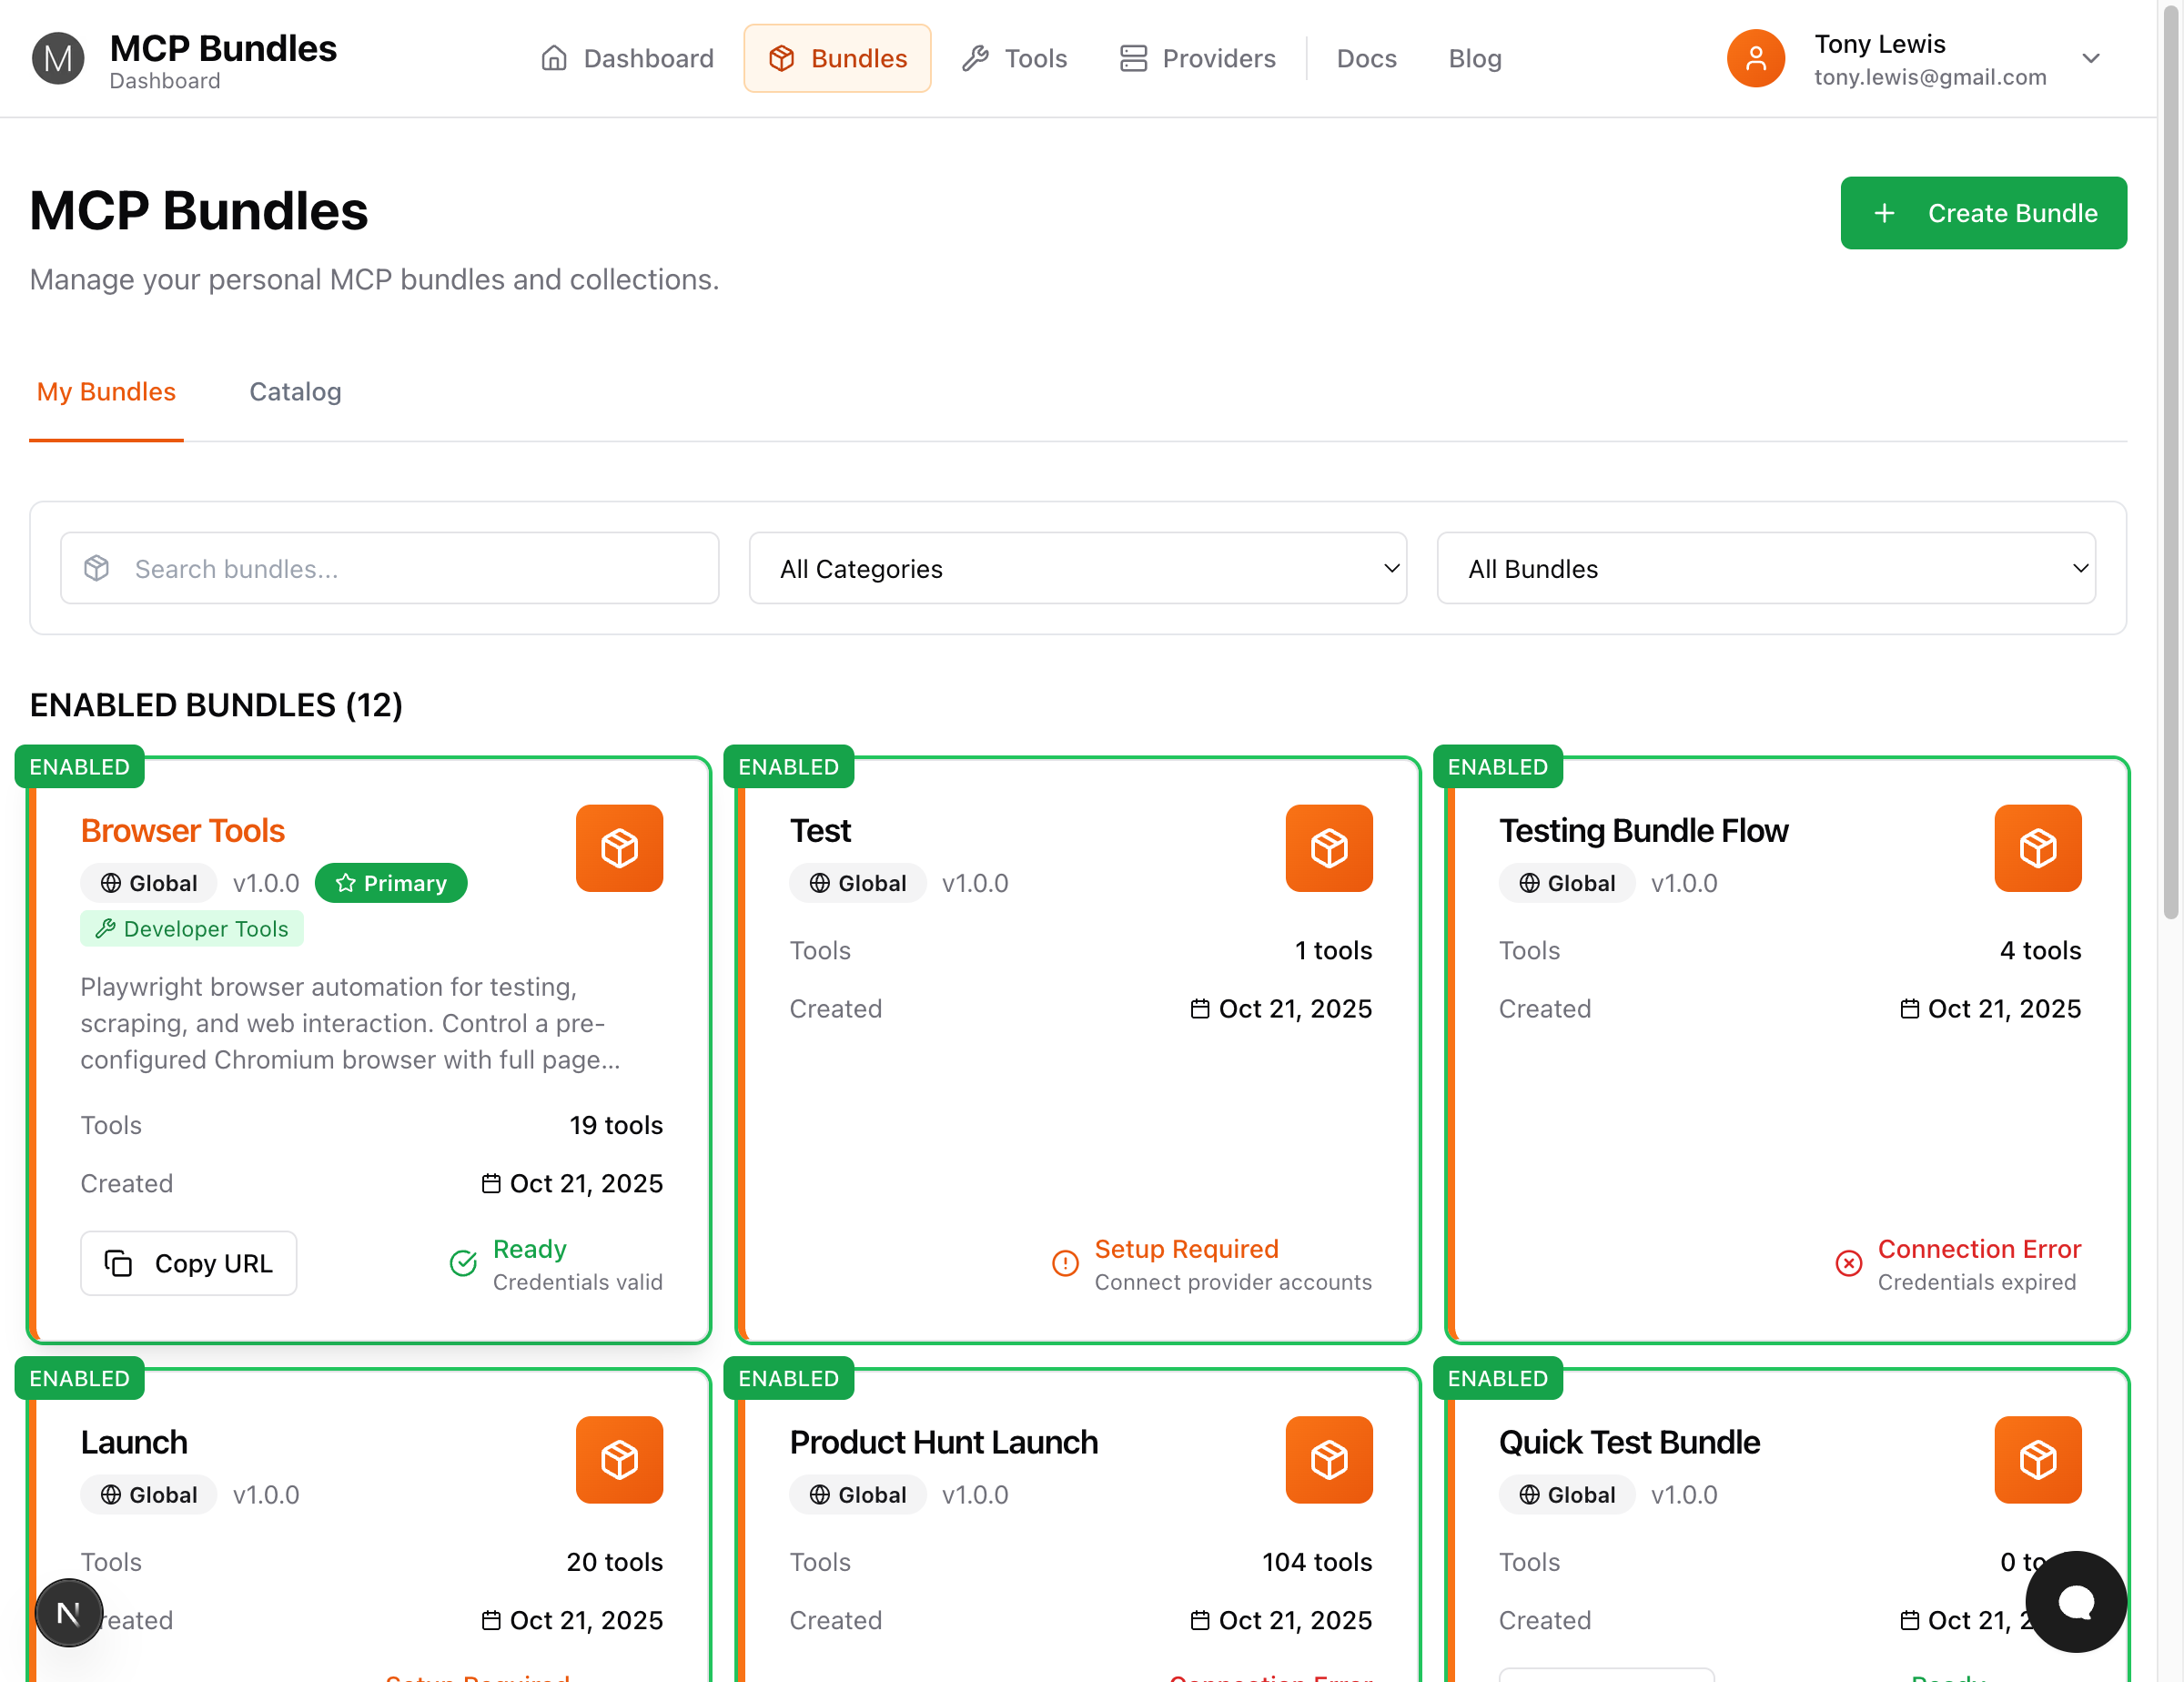Click the Browser Tools bundle title

point(183,831)
